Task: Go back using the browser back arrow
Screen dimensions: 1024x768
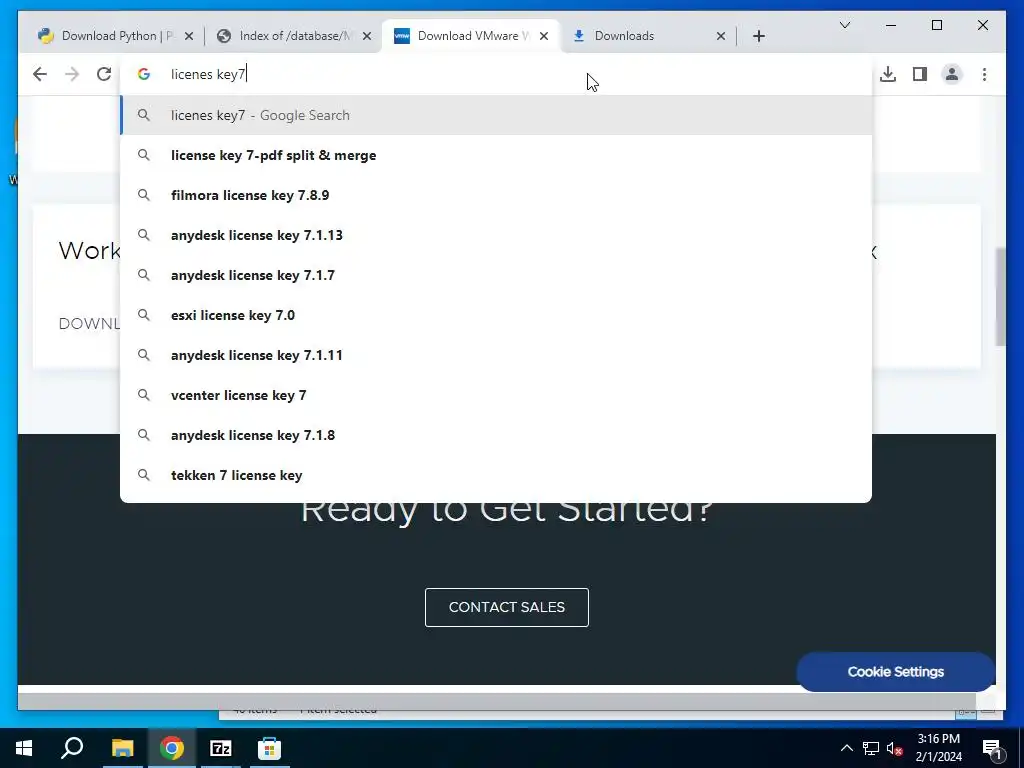Action: [x=40, y=74]
